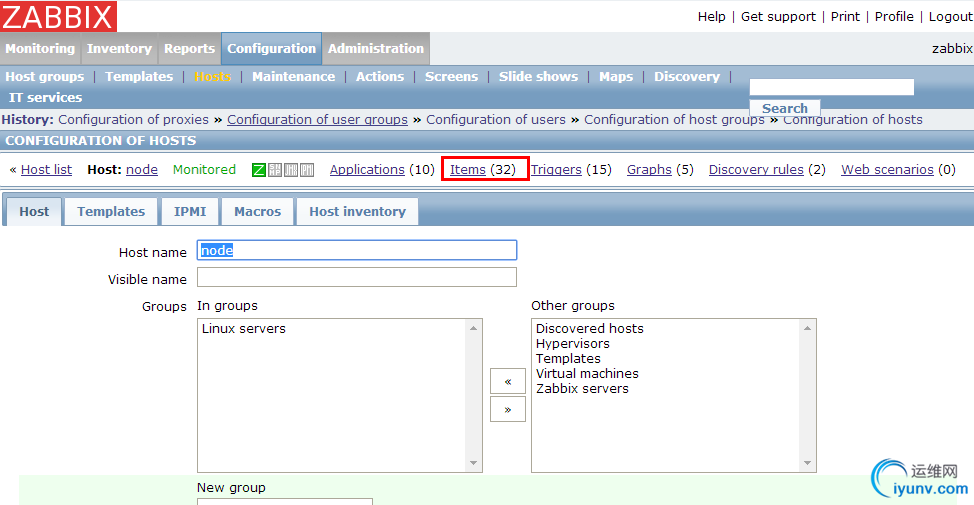Move selected group right with » button
Screen dimensions: 974x505
(507, 409)
